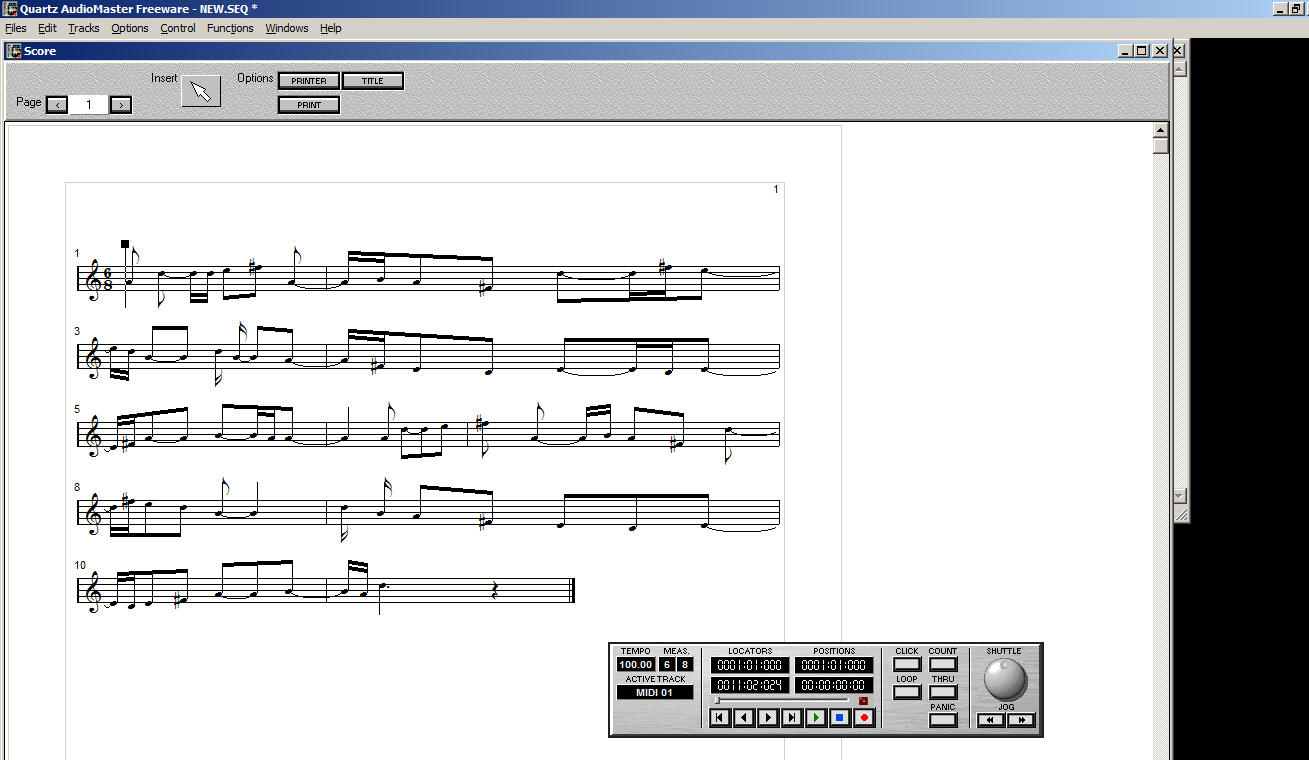The width and height of the screenshot is (1309, 760).
Task: Start playback with green play button
Action: [816, 717]
